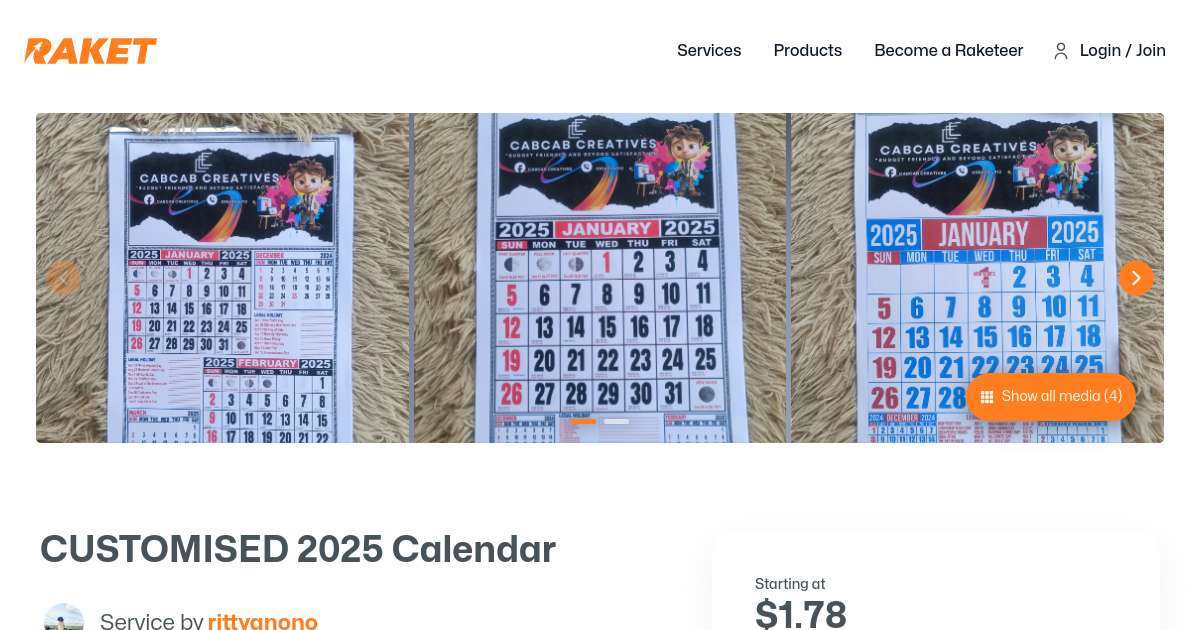The width and height of the screenshot is (1200, 630).
Task: Open the Raket logo home link
Action: [90, 51]
